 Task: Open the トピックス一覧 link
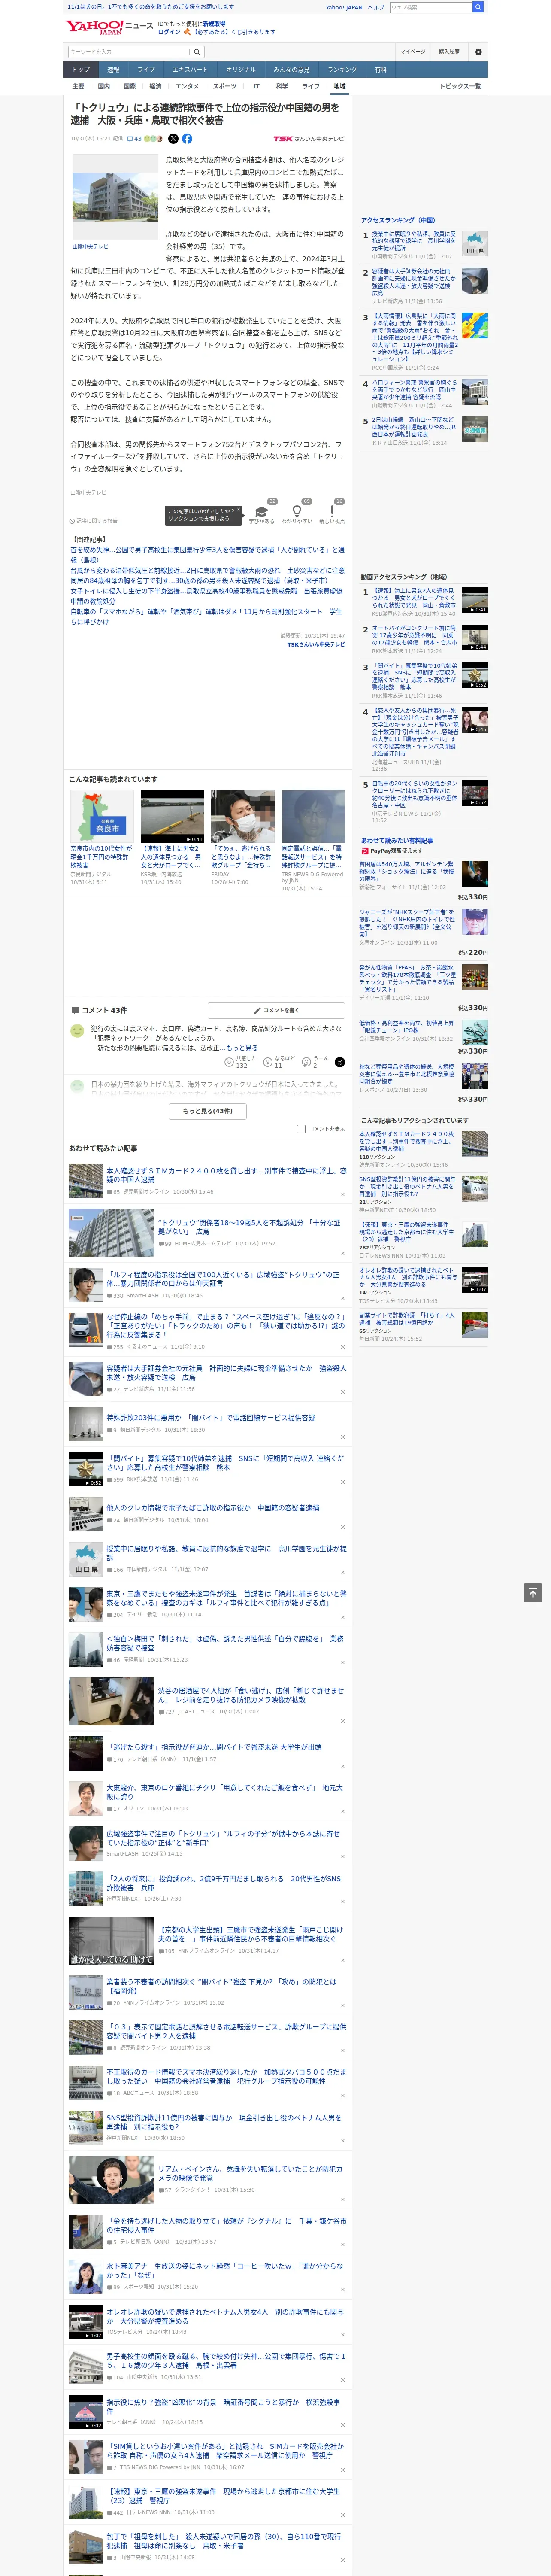(460, 86)
